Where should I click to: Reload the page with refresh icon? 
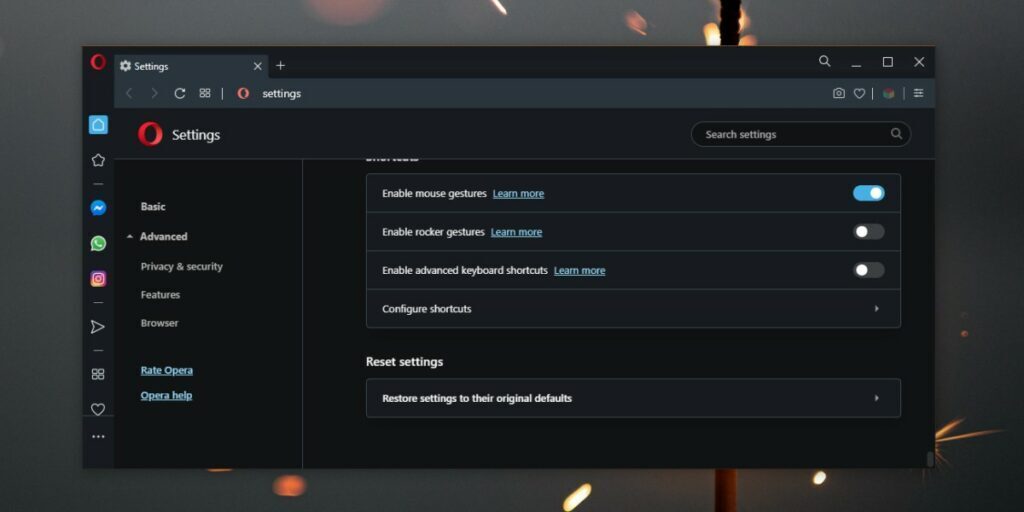tap(180, 93)
